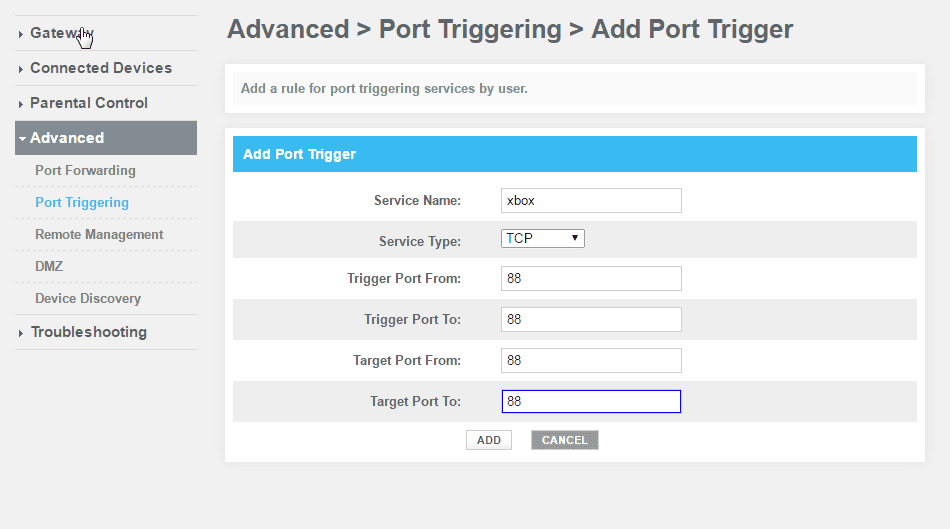
Task: Expand the Gateway menu arrow
Action: tap(21, 34)
